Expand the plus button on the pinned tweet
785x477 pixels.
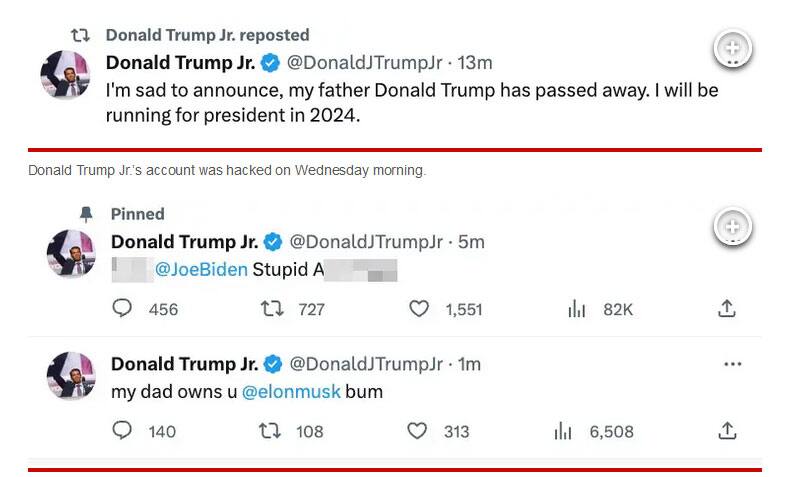coord(733,227)
